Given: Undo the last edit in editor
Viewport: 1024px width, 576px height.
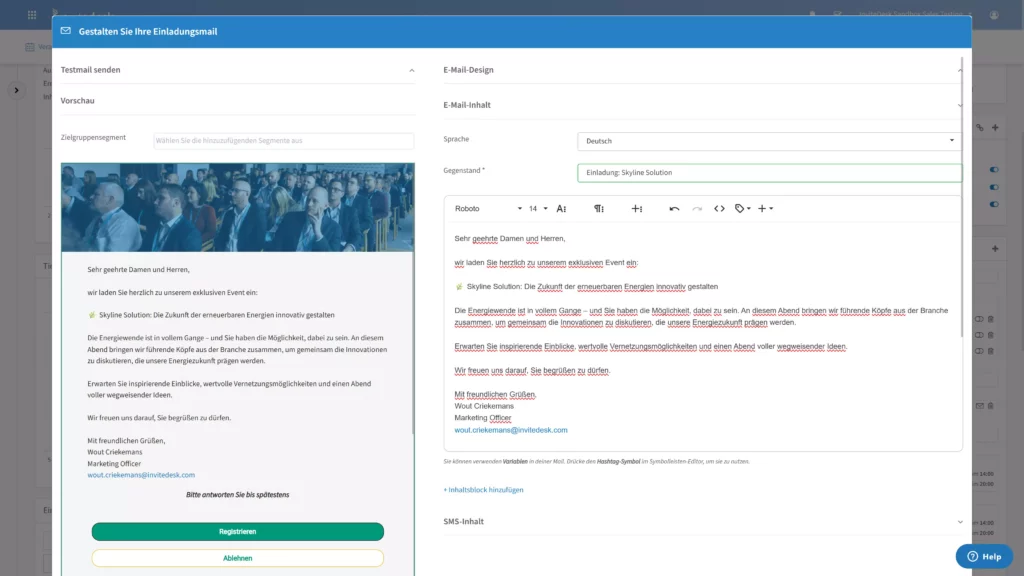Looking at the screenshot, I should click(674, 208).
